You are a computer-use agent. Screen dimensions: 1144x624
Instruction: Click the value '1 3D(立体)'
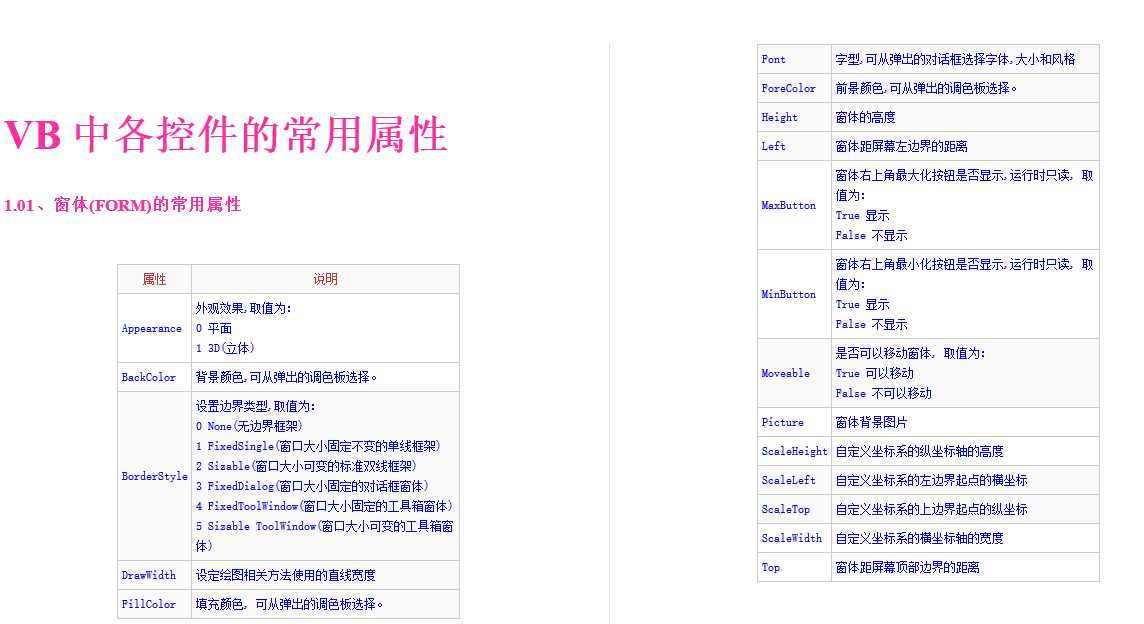tap(225, 348)
